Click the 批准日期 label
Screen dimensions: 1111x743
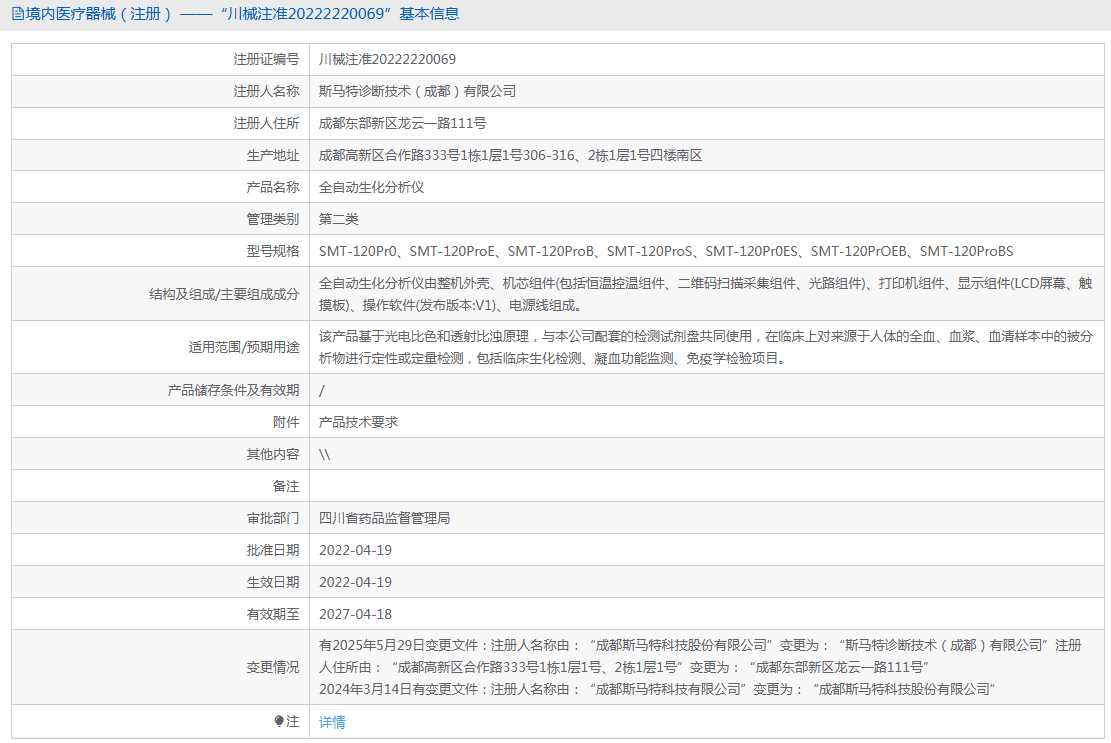coord(273,550)
